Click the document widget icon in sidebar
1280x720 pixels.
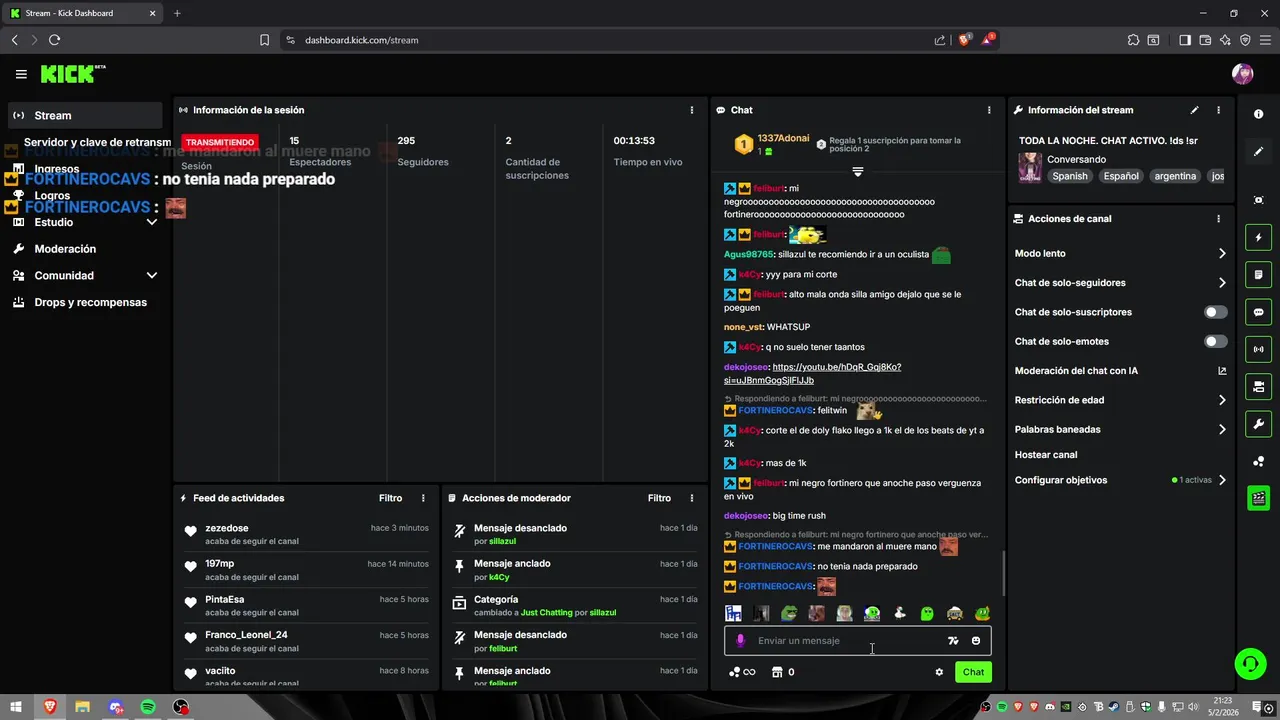[x=1259, y=275]
